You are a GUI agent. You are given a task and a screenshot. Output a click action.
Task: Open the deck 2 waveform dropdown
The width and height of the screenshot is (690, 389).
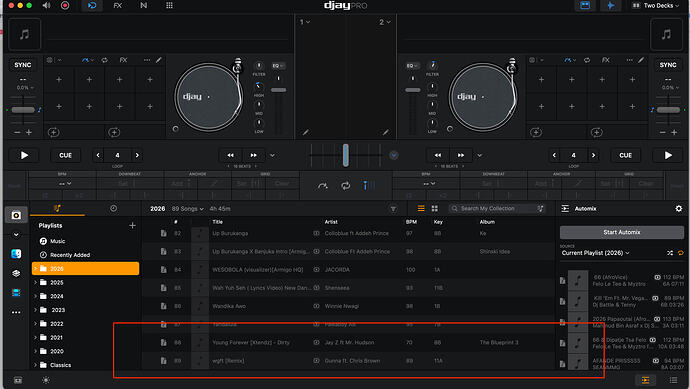(385, 22)
